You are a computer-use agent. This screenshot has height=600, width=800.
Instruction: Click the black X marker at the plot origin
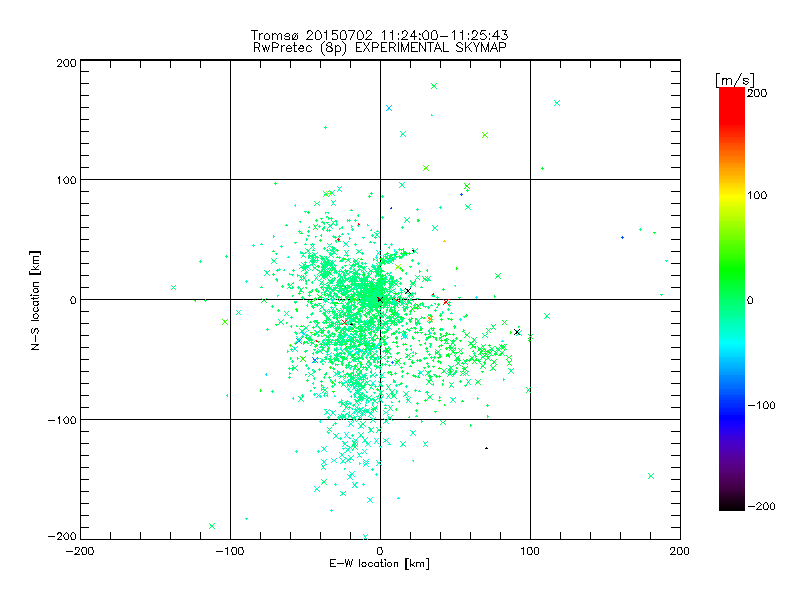point(380,299)
